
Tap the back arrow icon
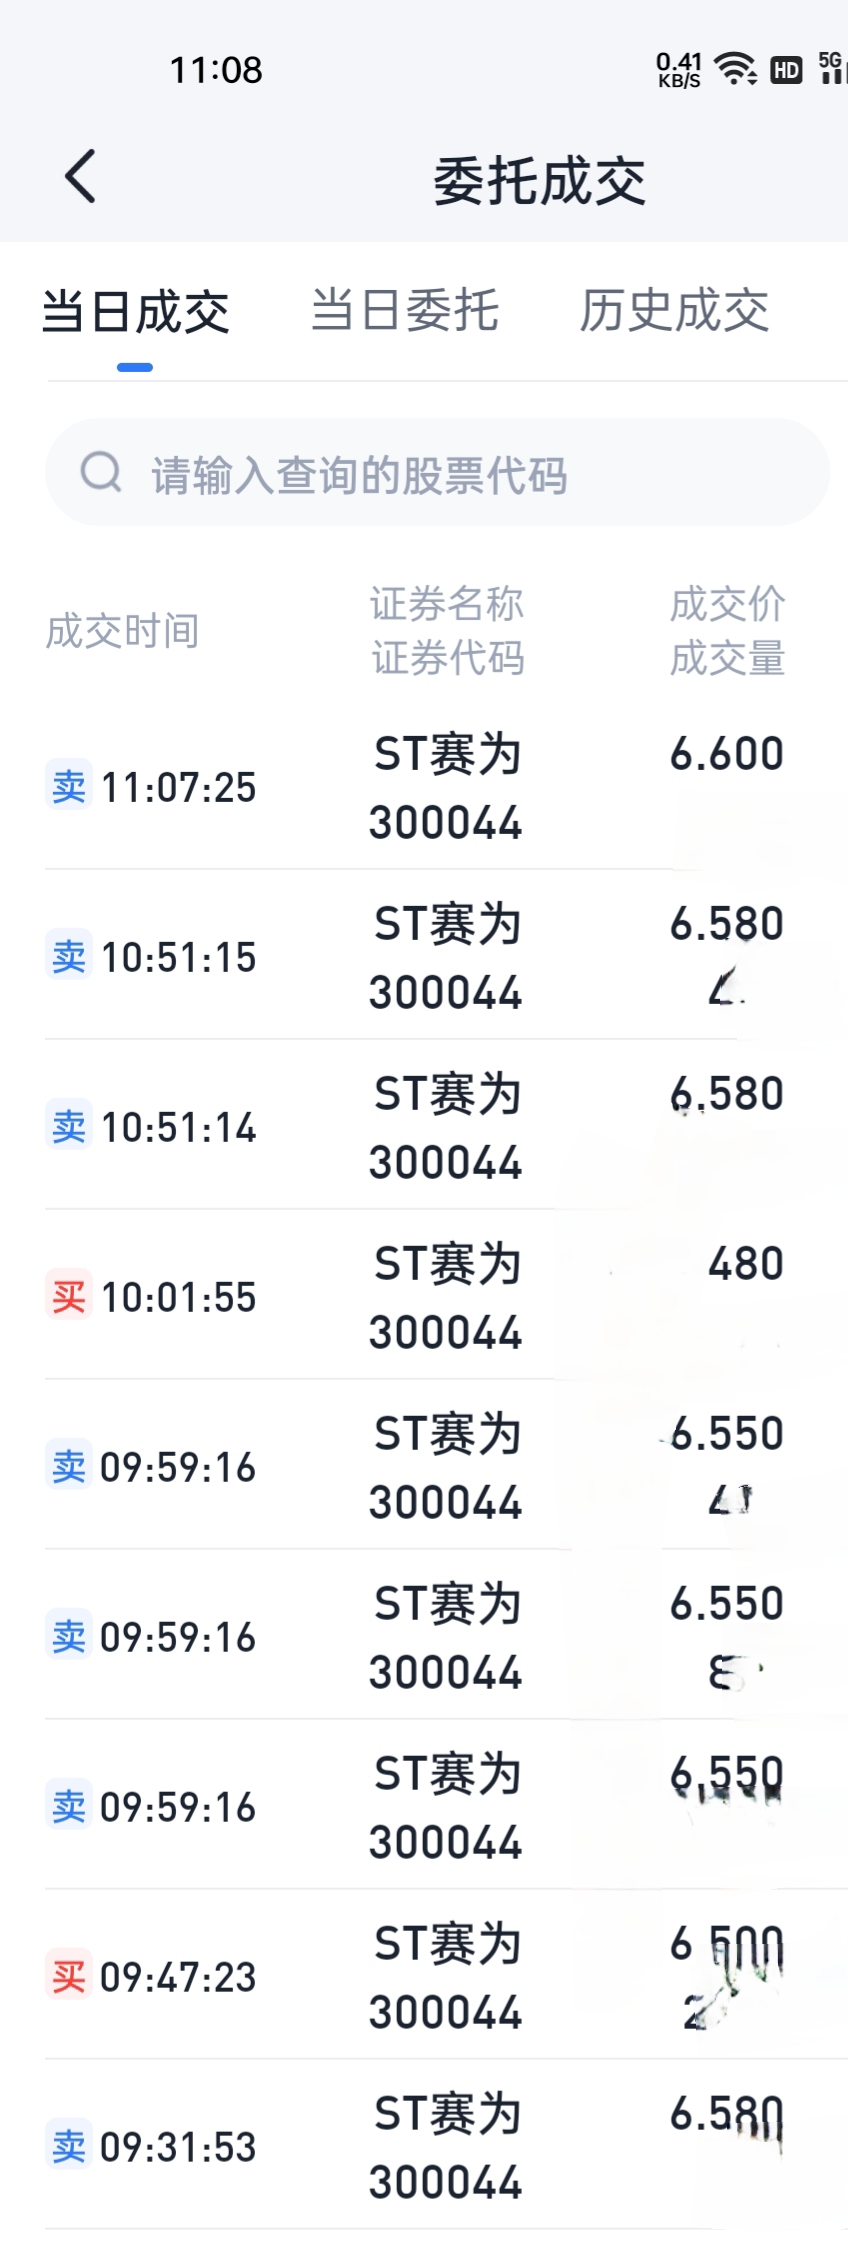click(x=80, y=177)
